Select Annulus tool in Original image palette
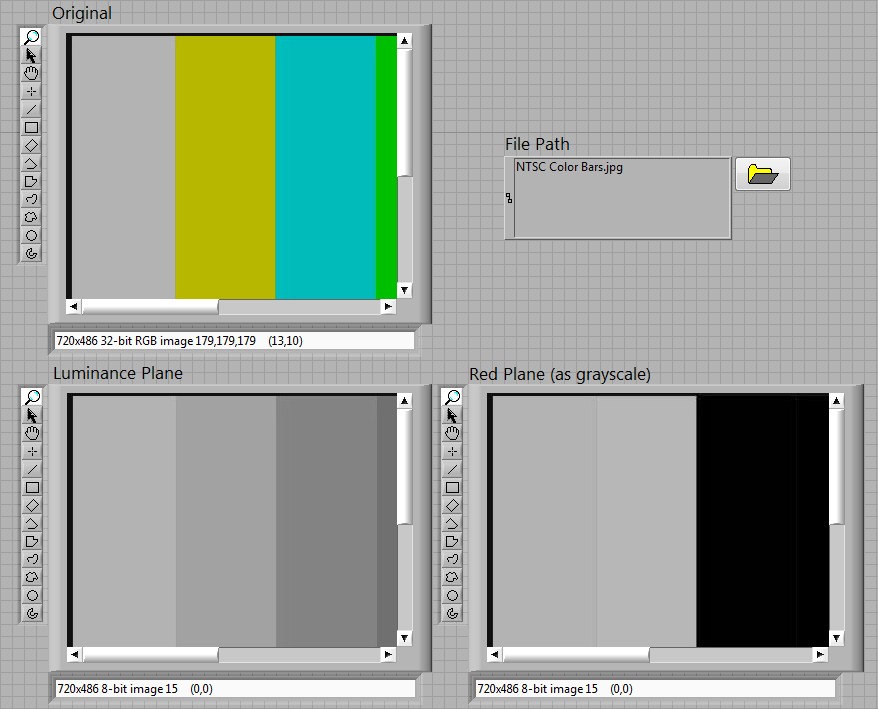 31,253
